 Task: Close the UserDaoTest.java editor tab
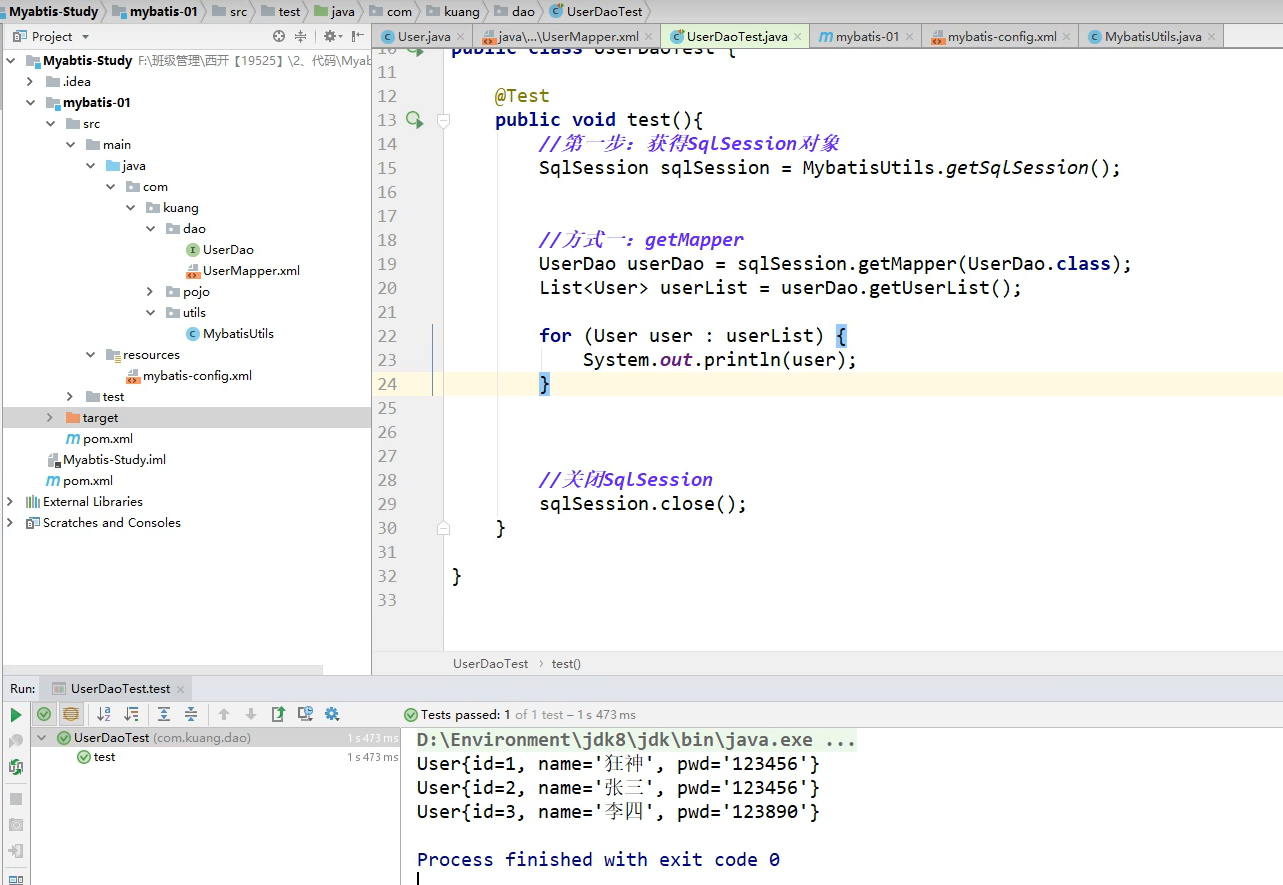(x=799, y=37)
